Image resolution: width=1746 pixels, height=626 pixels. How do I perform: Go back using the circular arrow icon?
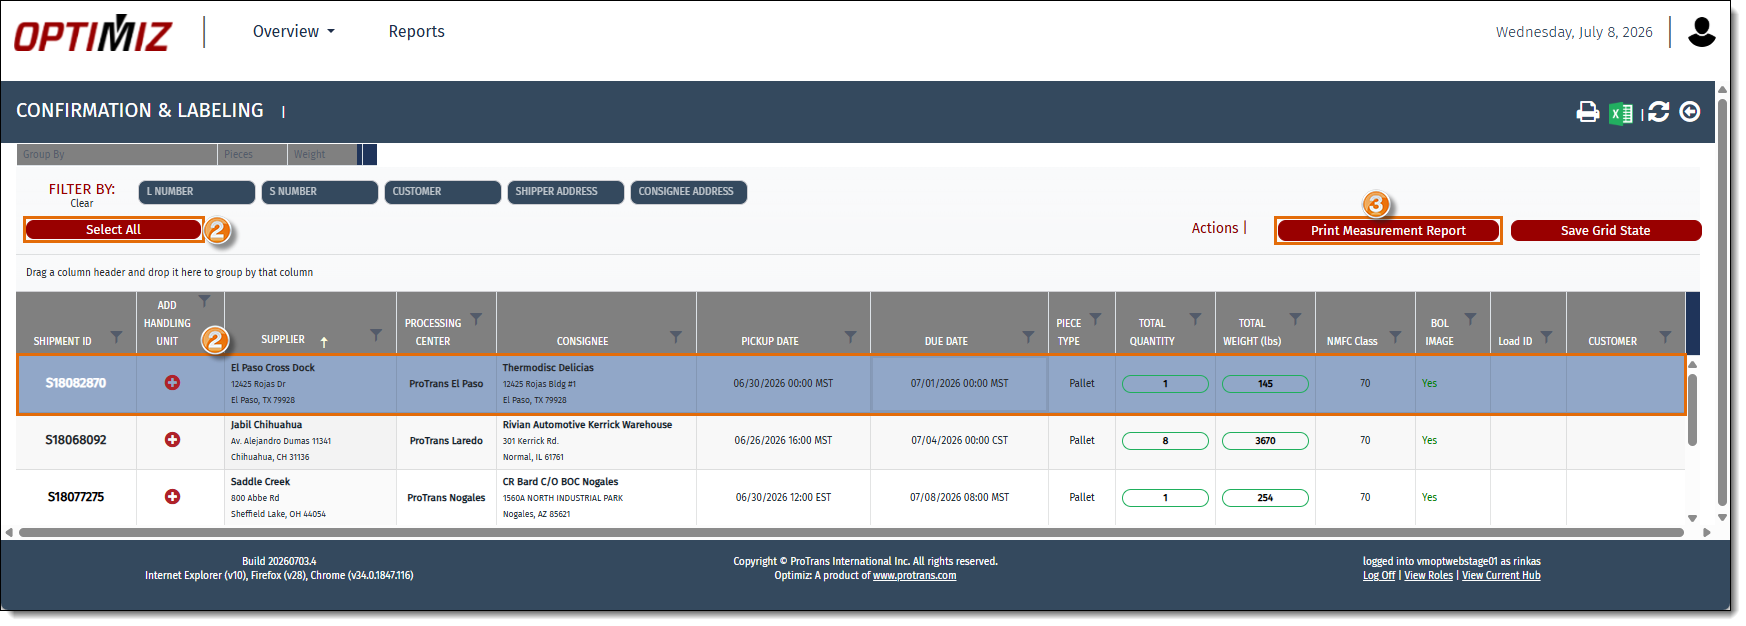(1690, 112)
